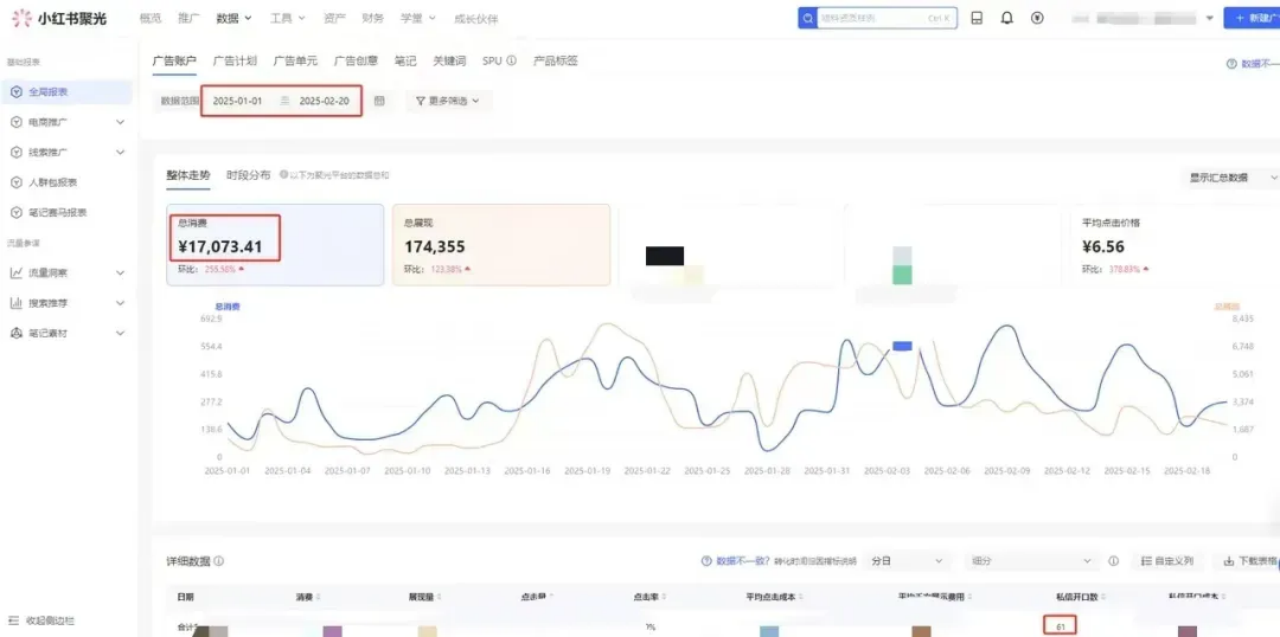Click the 收起侧边栏 collapse icon

pos(12,620)
